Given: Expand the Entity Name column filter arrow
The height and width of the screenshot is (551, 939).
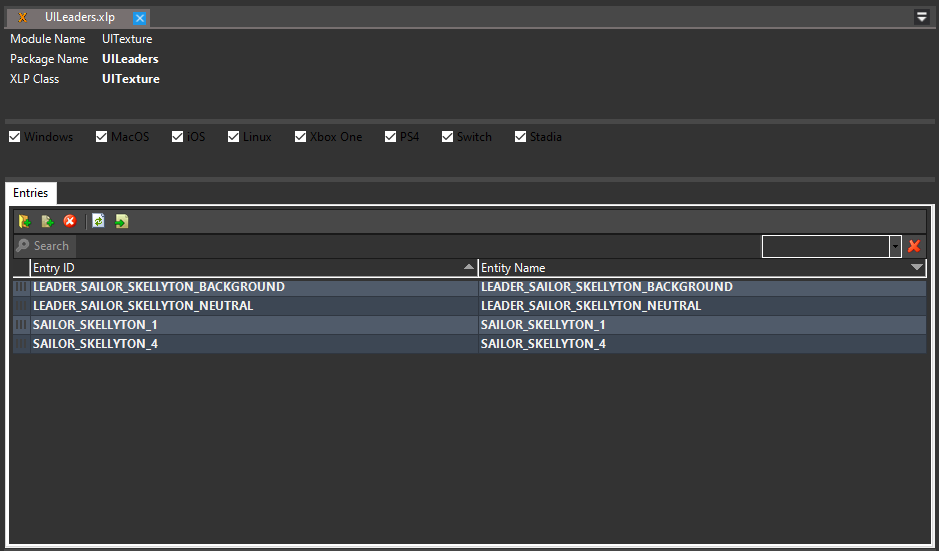Looking at the screenshot, I should tap(917, 268).
